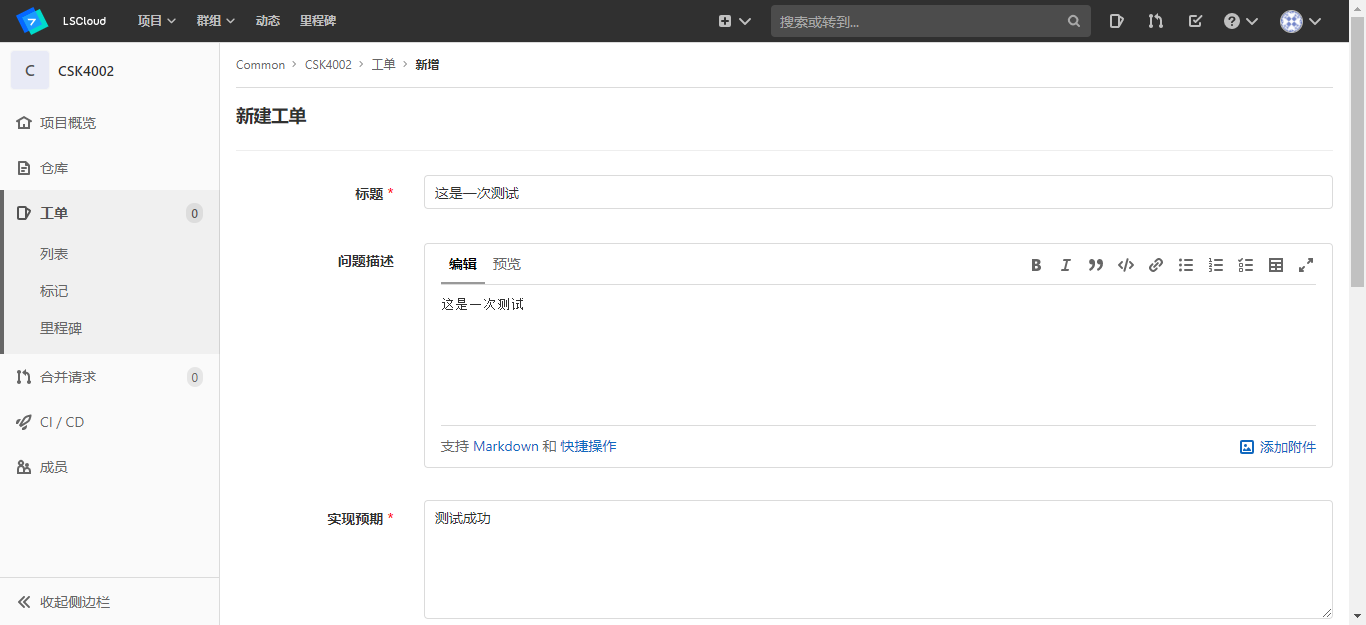Open the 项目 dropdown in the top bar
Viewport: 1366px width, 625px height.
(x=157, y=21)
